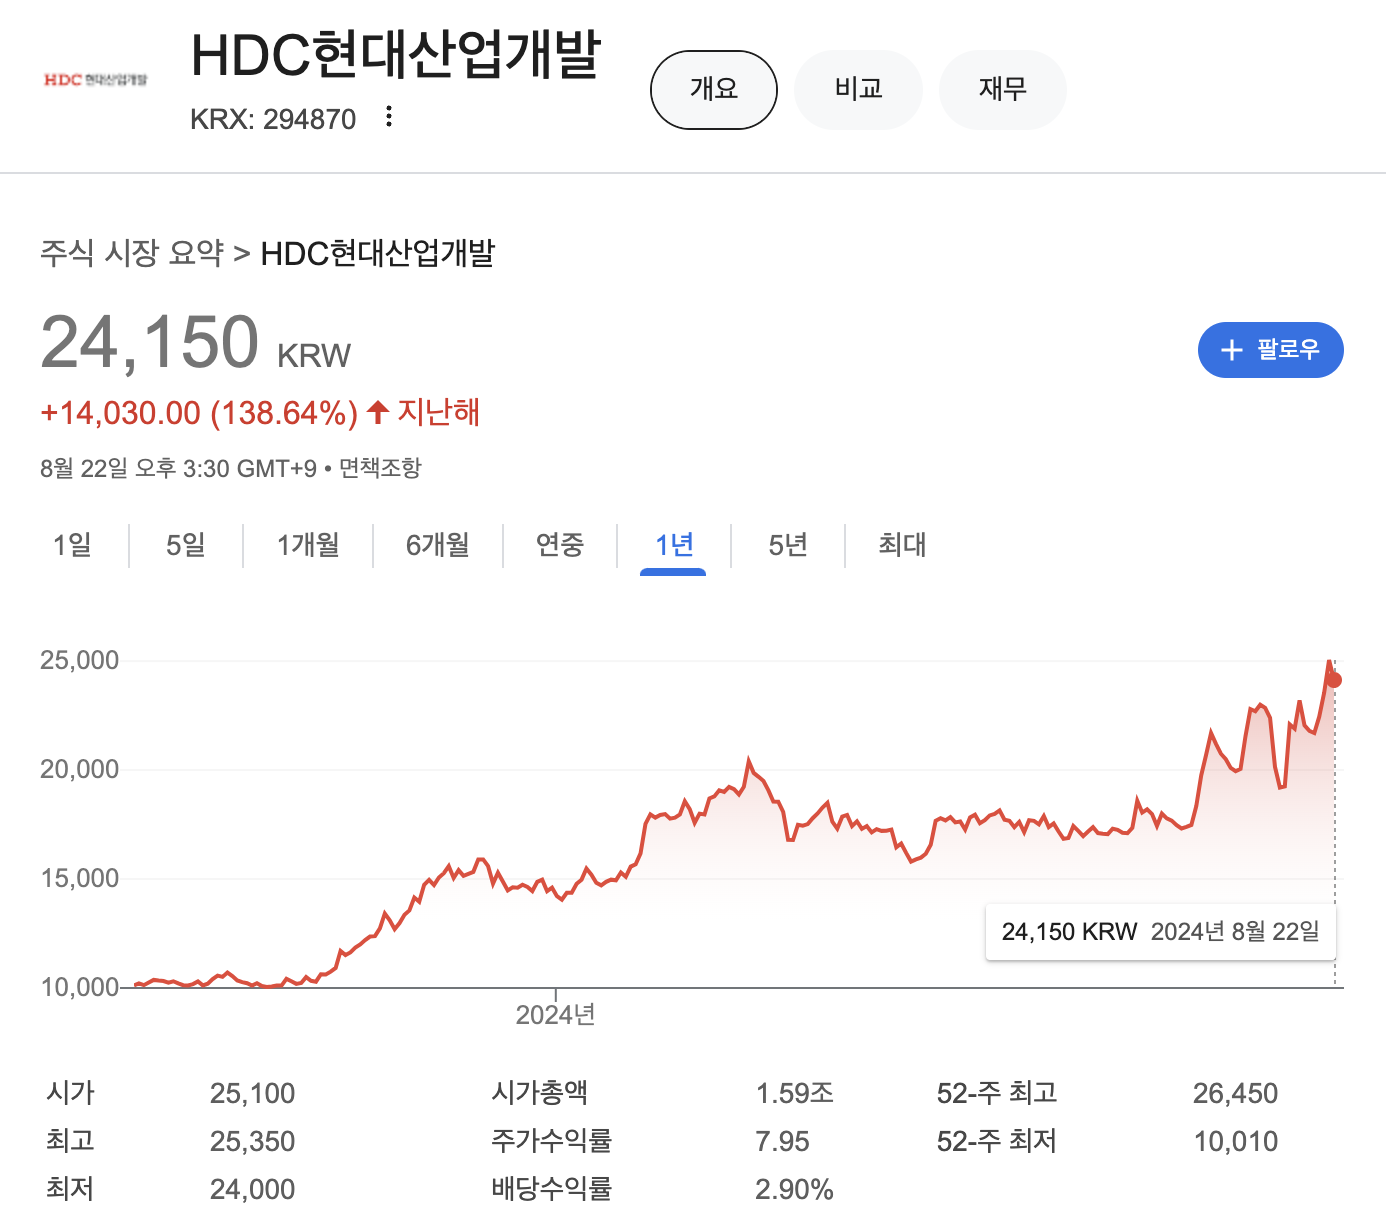Click the 52-주 최저 label
The height and width of the screenshot is (1220, 1386).
[x=997, y=1141]
